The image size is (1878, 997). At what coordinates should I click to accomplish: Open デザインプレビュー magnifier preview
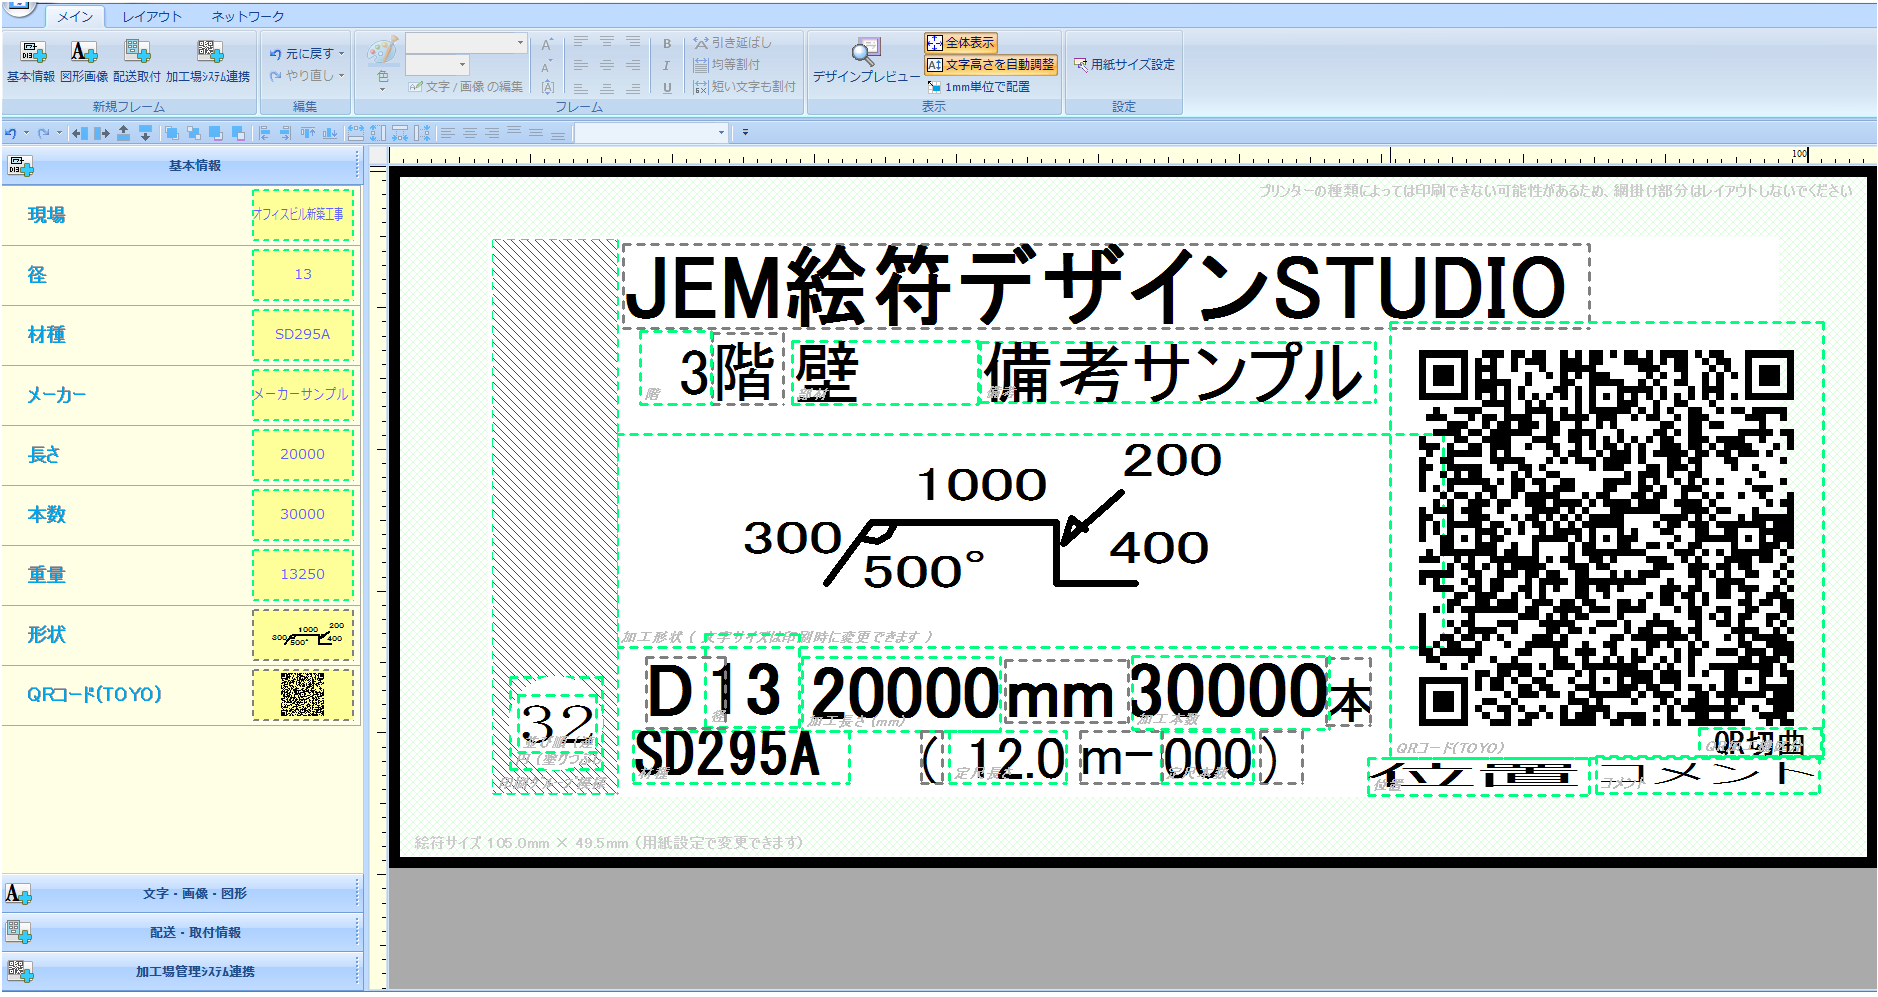pyautogui.click(x=866, y=60)
